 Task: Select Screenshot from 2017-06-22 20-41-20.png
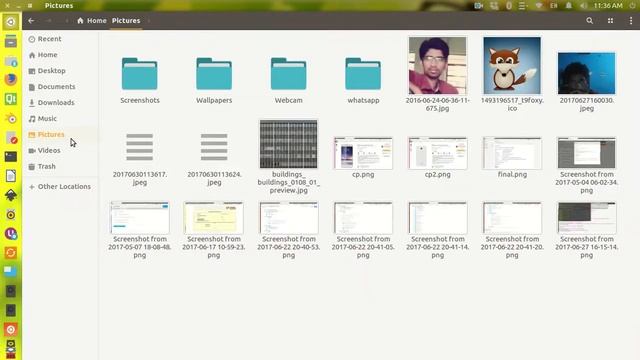(x=512, y=218)
